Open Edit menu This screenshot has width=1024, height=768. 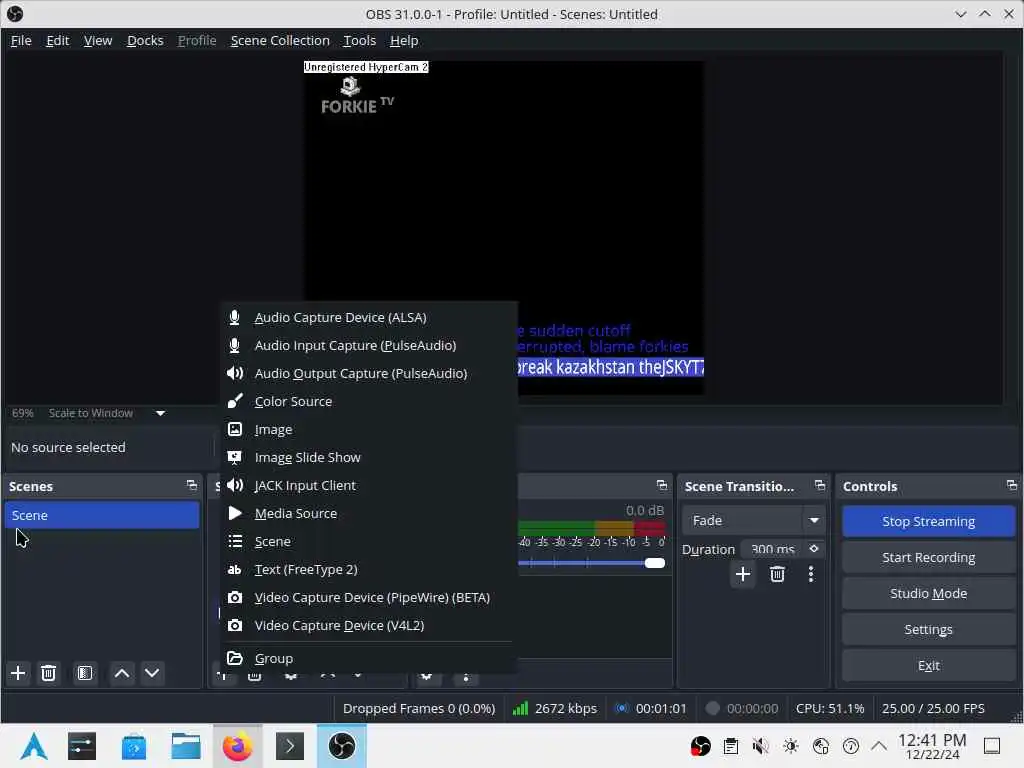tap(57, 40)
